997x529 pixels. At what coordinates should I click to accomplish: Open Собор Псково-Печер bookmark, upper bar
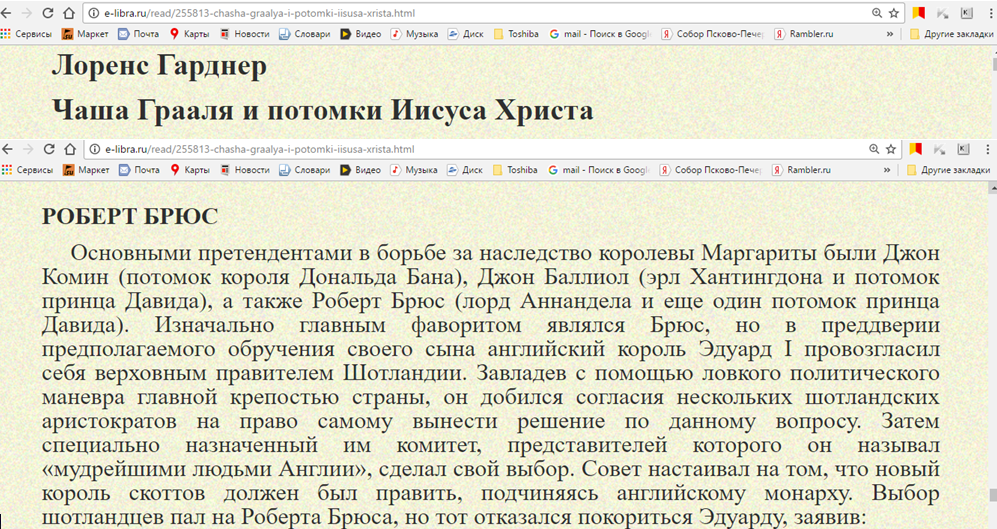click(713, 34)
